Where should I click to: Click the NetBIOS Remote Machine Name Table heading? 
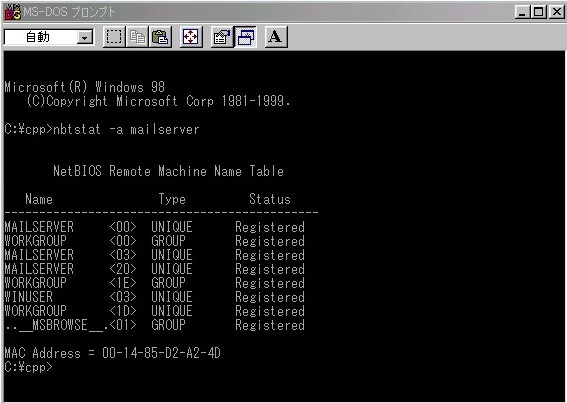pyautogui.click(x=169, y=171)
